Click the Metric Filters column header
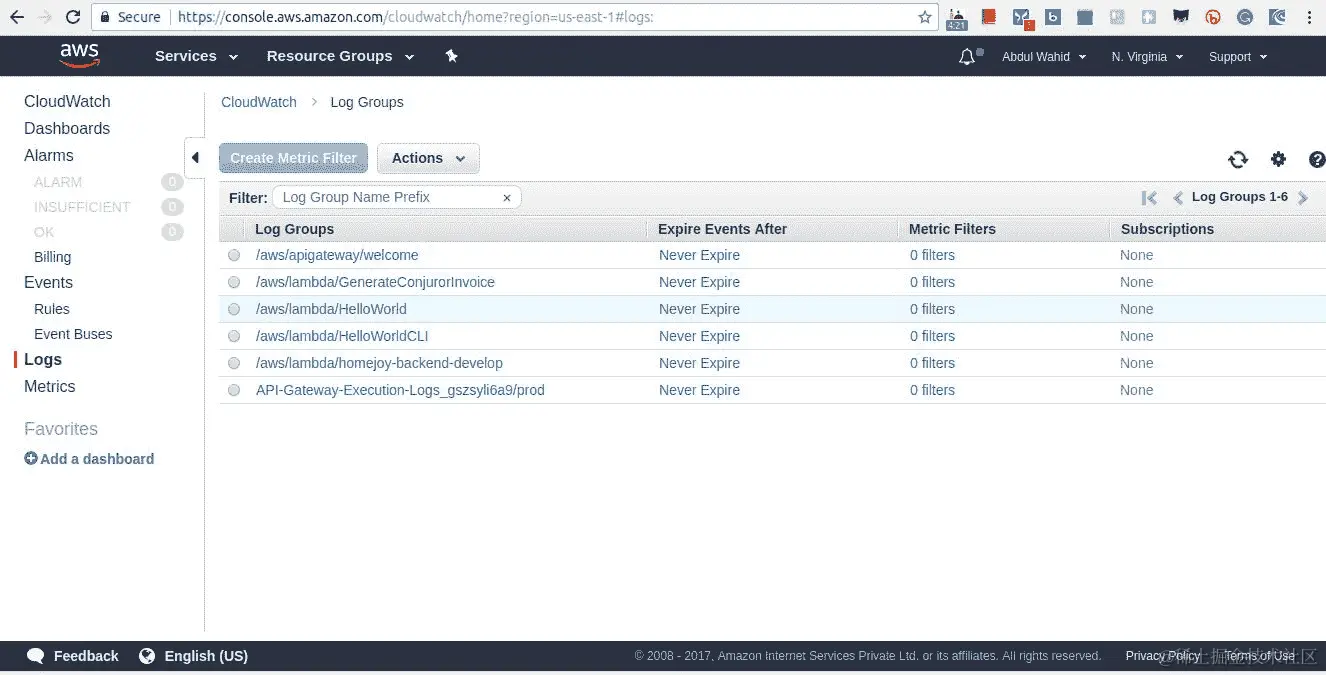Image resolution: width=1326 pixels, height=675 pixels. tap(952, 229)
